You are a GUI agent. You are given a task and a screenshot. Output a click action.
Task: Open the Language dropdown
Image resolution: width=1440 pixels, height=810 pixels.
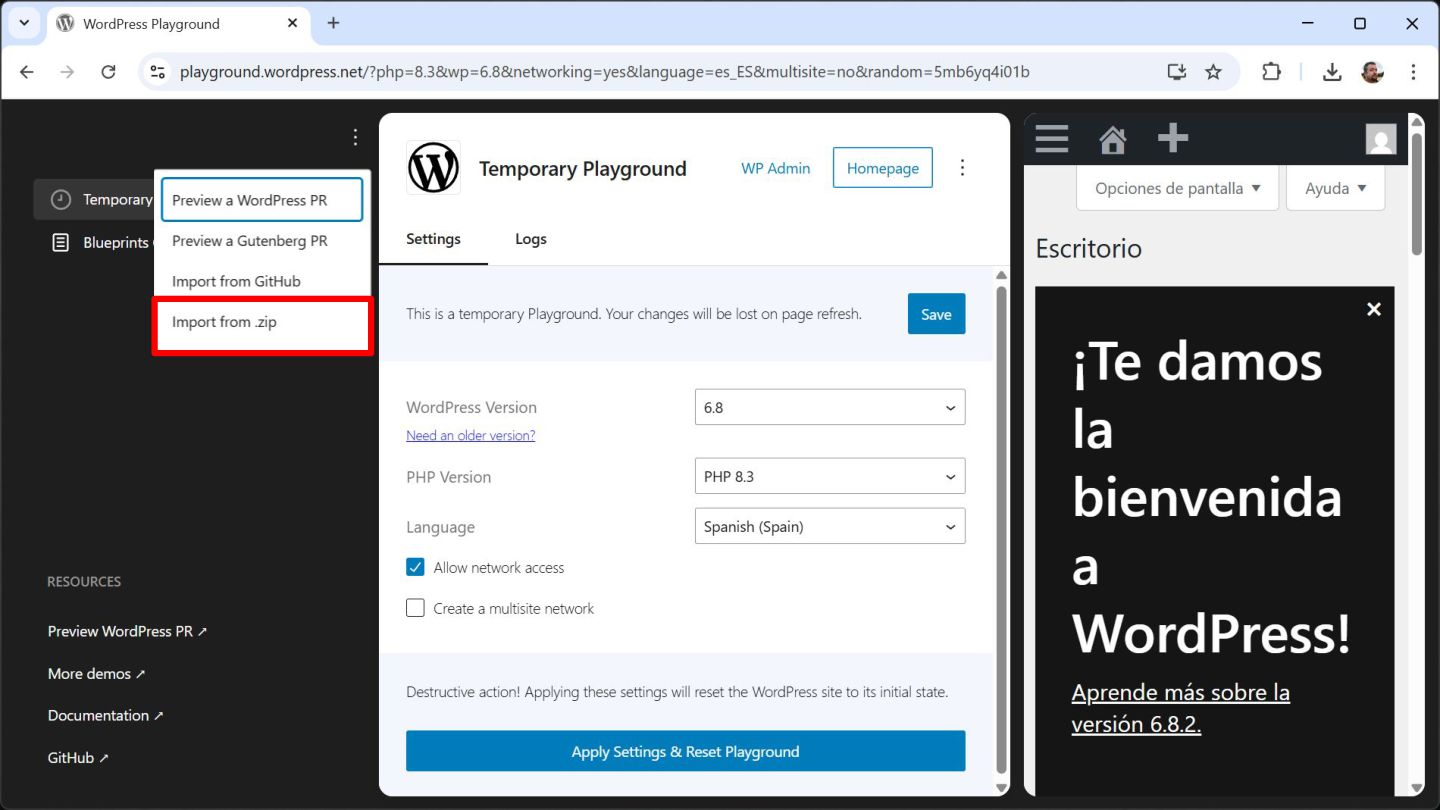(x=830, y=526)
